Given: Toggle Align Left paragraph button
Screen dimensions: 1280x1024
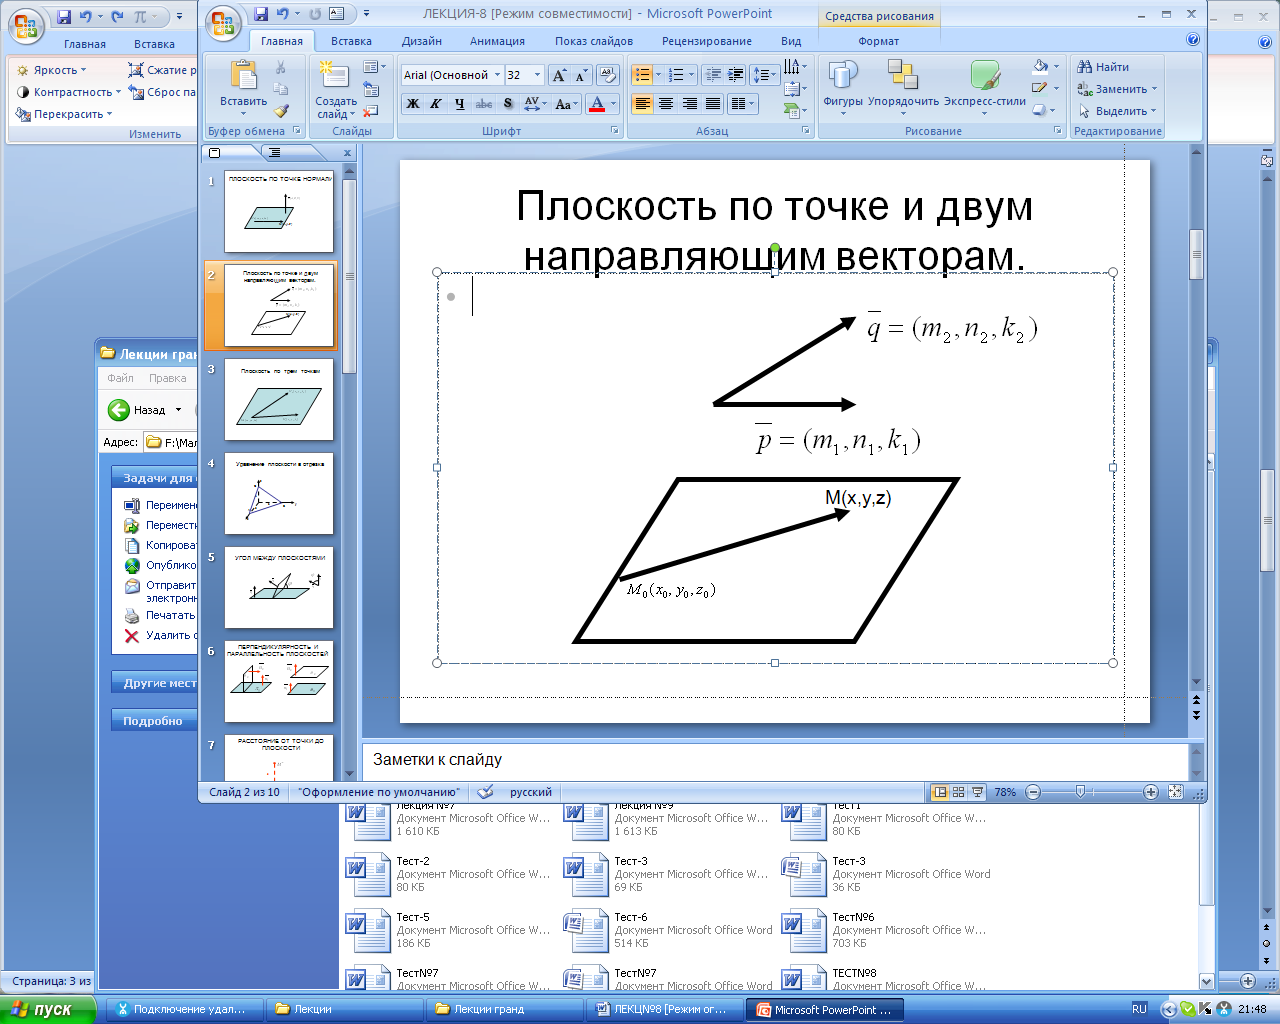Looking at the screenshot, I should pyautogui.click(x=642, y=104).
